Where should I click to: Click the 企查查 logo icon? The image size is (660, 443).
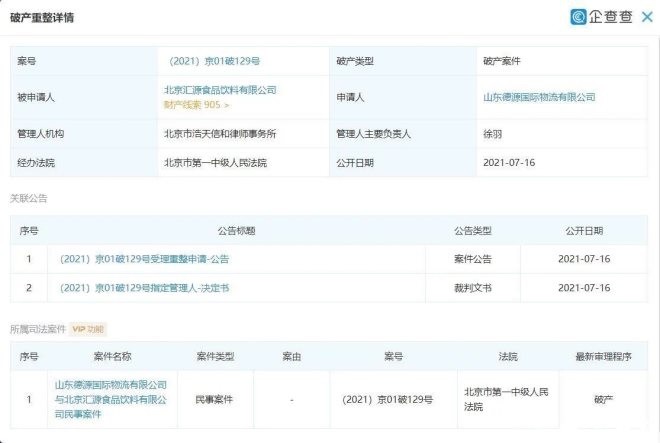(x=578, y=17)
